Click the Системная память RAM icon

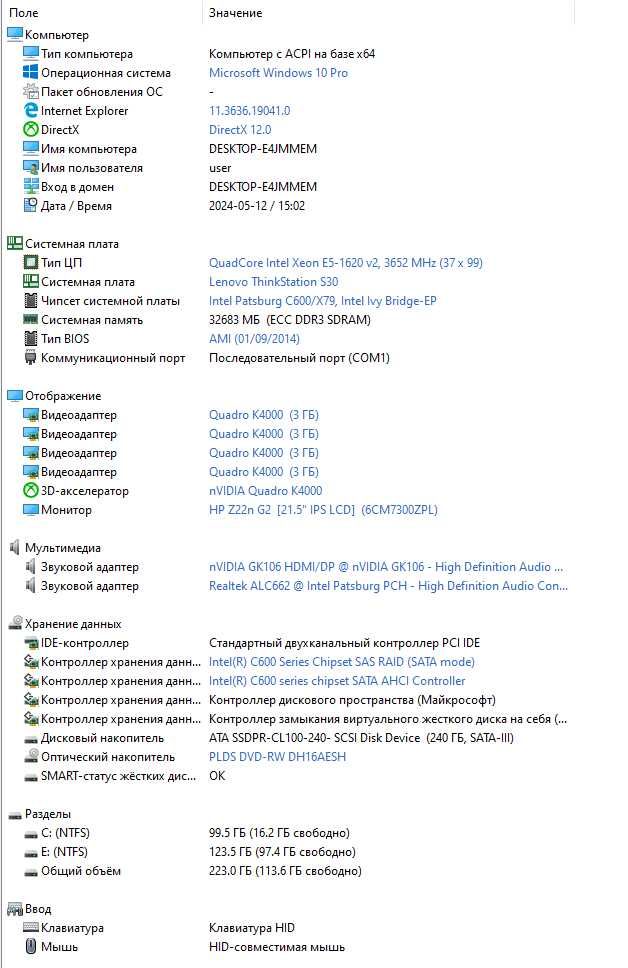pyautogui.click(x=31, y=319)
